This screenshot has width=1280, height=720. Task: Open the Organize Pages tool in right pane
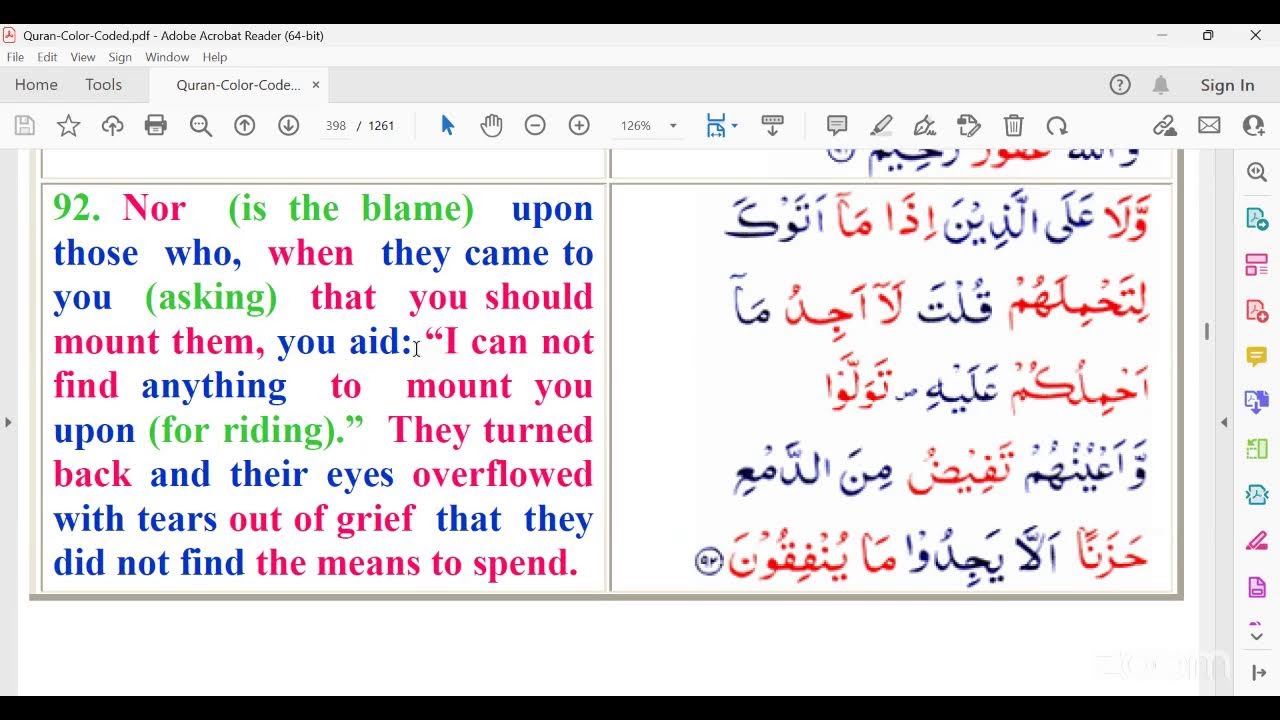(x=1257, y=265)
